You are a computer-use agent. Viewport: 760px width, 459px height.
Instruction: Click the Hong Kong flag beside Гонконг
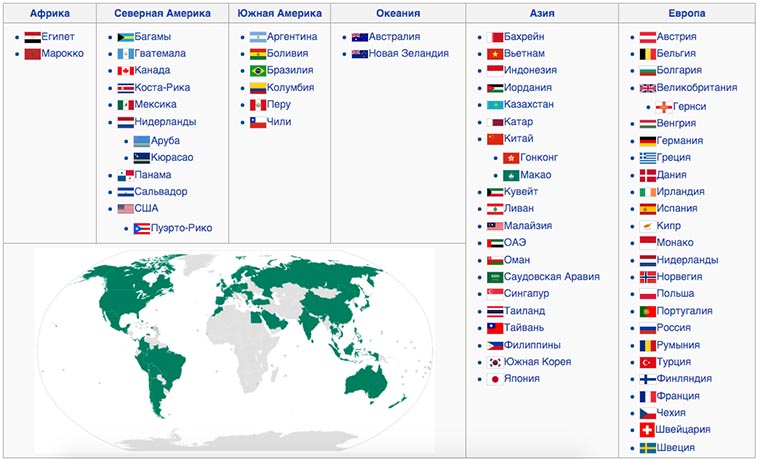[x=511, y=158]
